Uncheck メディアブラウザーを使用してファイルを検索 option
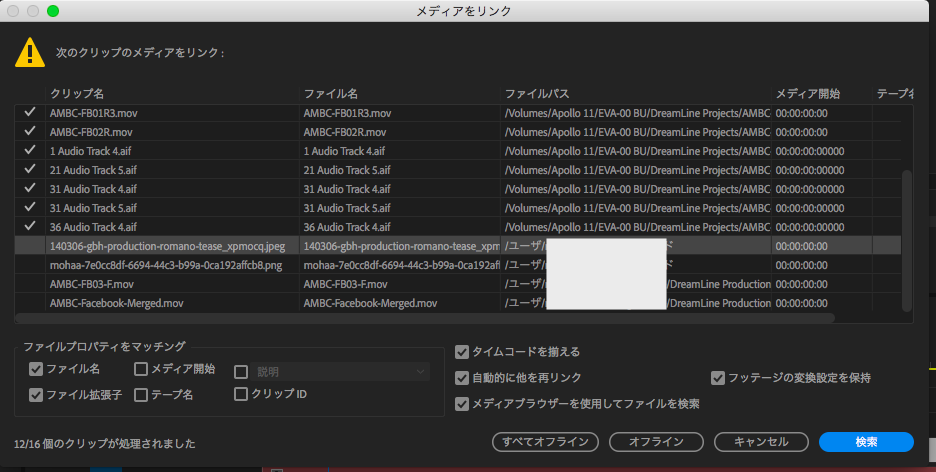The width and height of the screenshot is (936, 472). point(462,404)
